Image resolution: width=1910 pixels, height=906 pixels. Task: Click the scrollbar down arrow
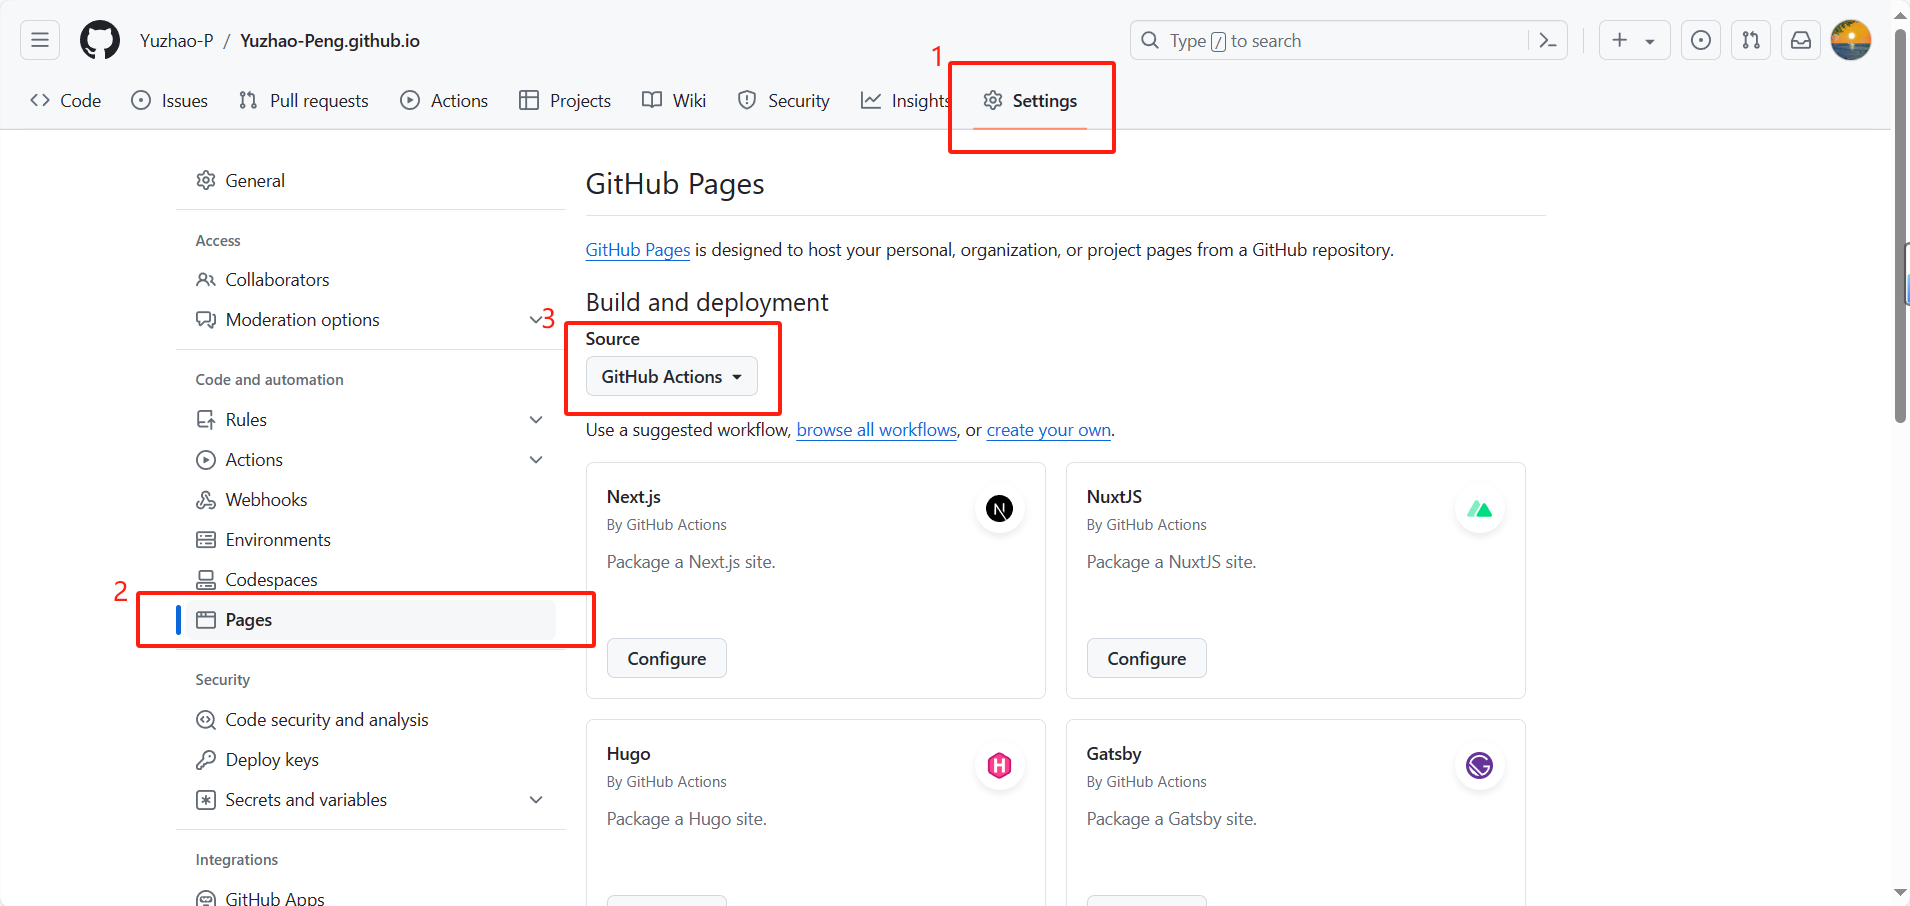[1900, 892]
